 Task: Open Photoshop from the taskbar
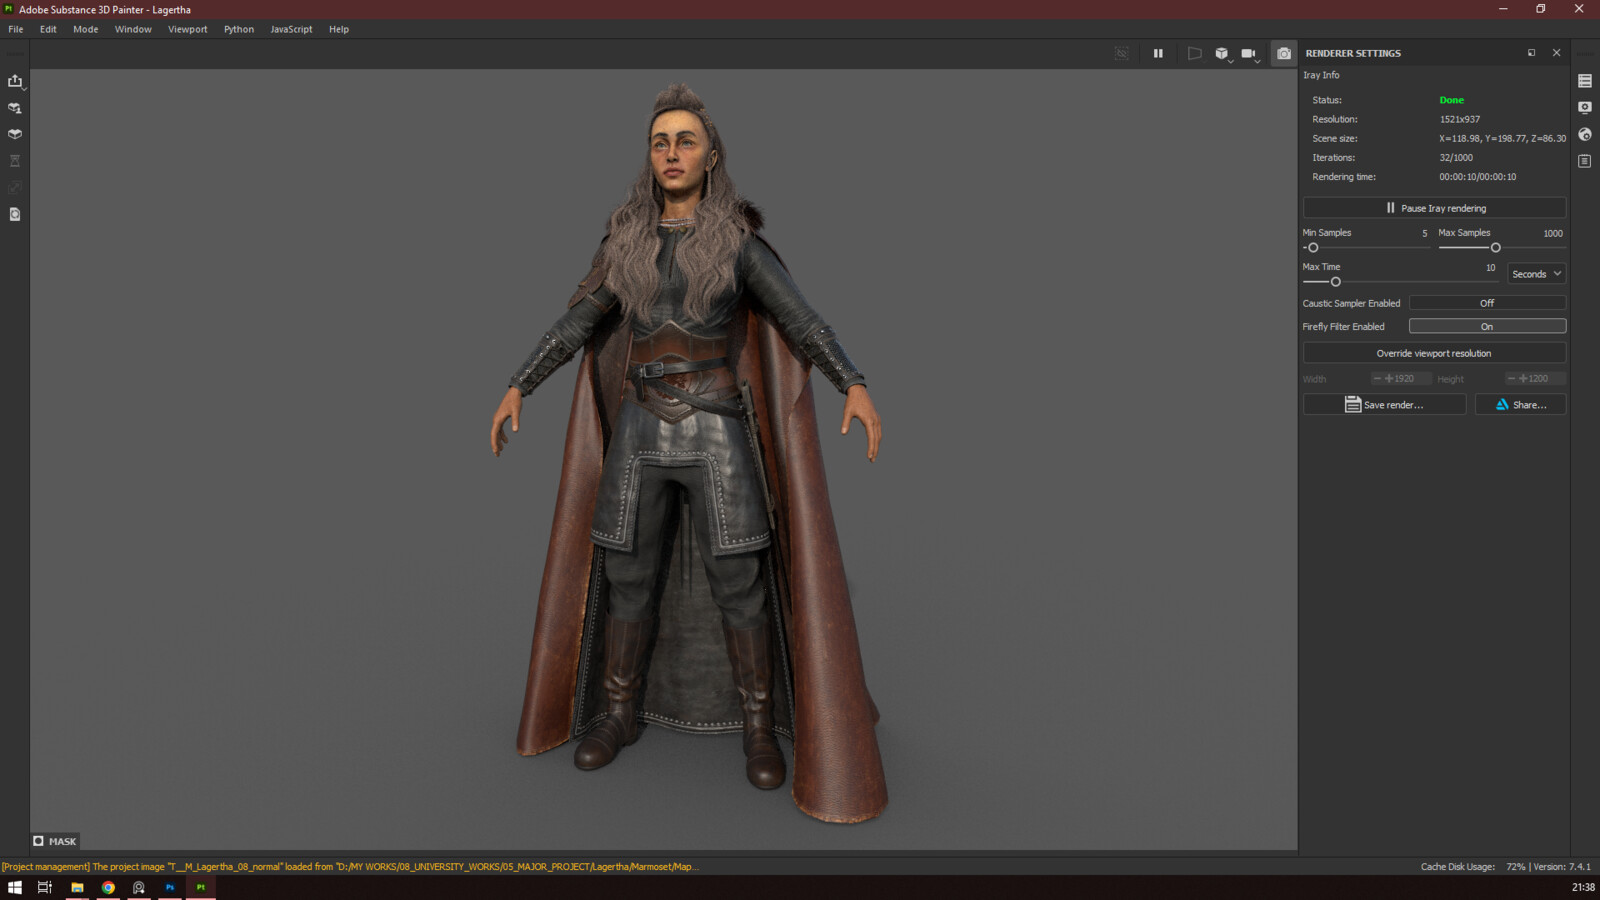pos(170,887)
